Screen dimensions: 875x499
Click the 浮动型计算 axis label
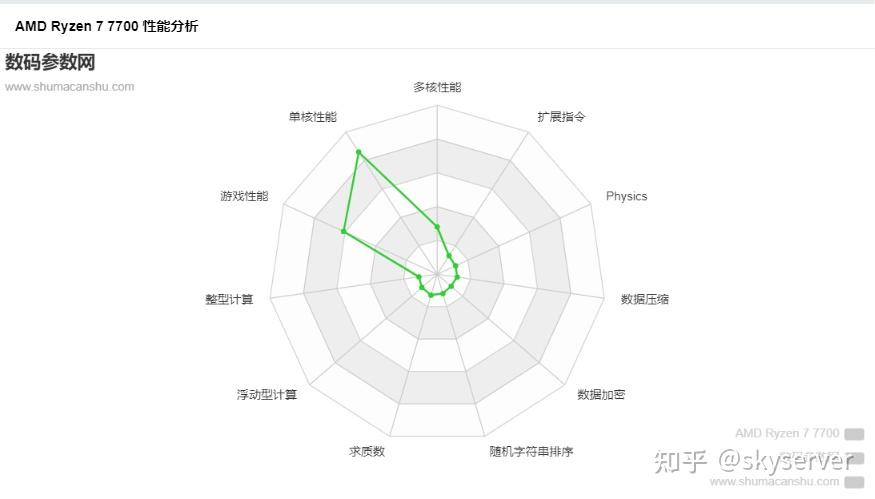267,395
